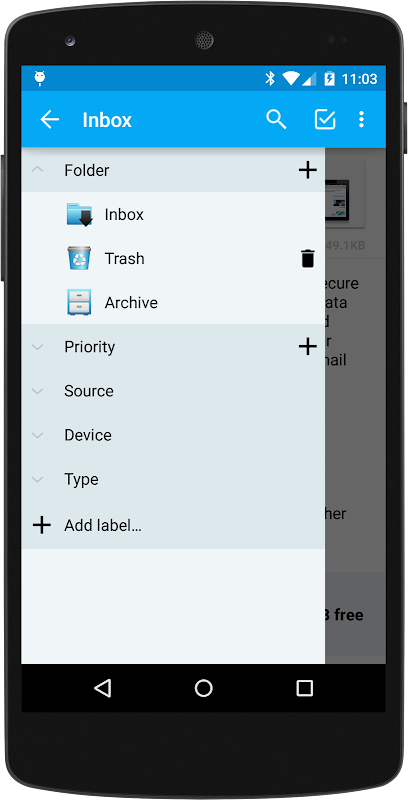This screenshot has height=800, width=408.
Task: Expand the Priority section chevron
Action: click(37, 347)
